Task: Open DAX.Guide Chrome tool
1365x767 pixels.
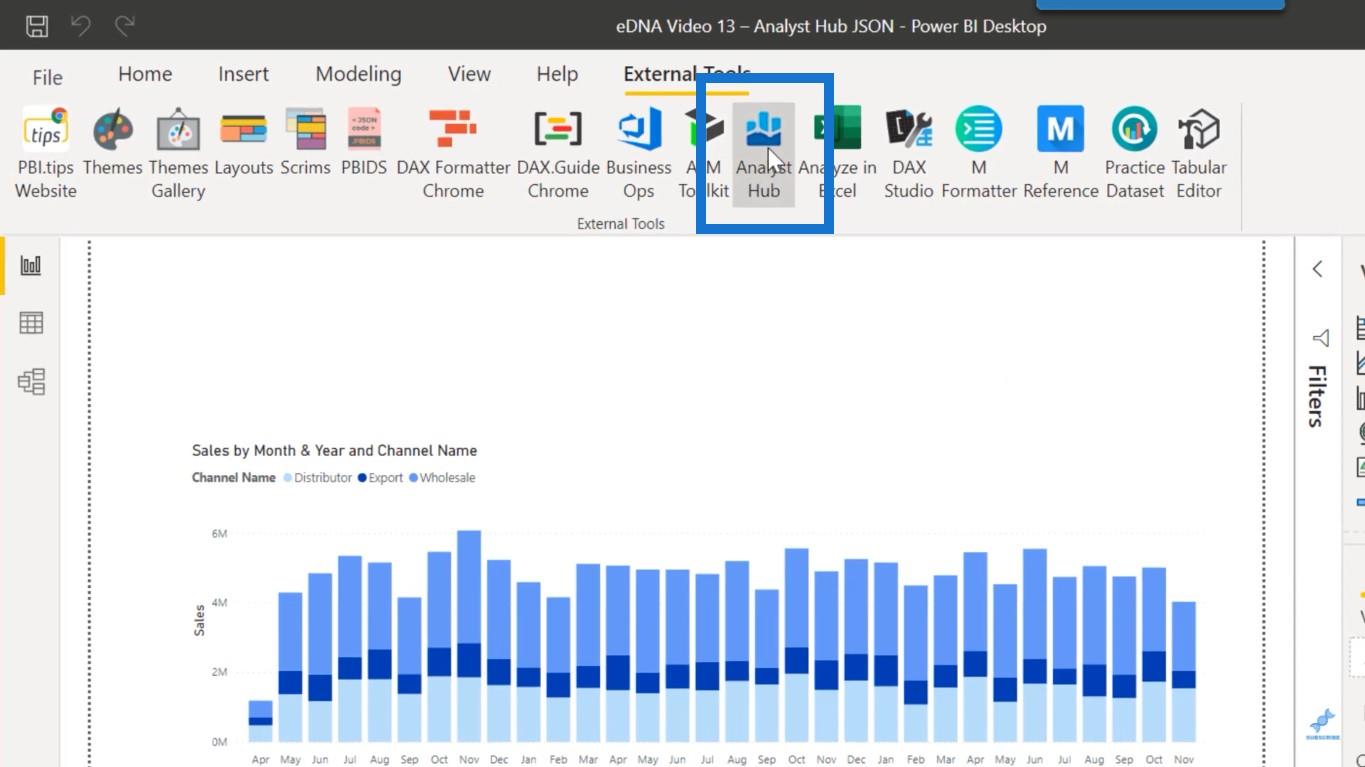Action: click(558, 153)
